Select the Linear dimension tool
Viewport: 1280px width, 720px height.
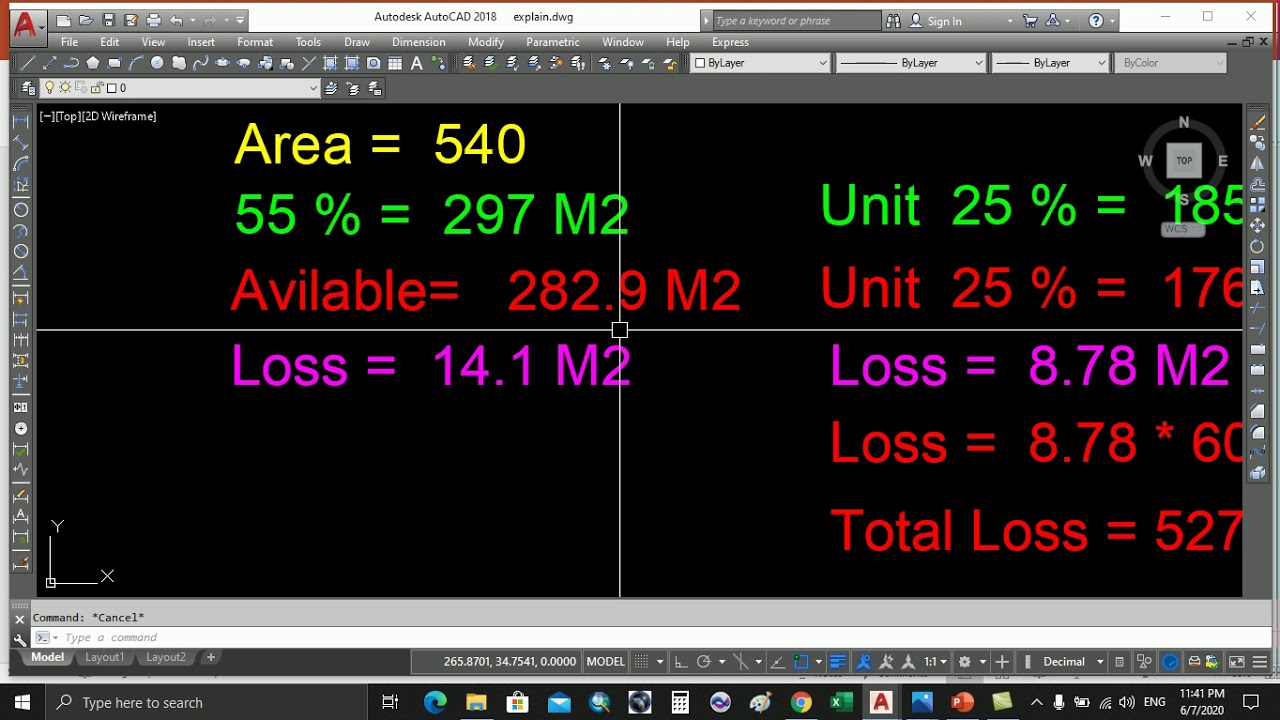(20, 121)
